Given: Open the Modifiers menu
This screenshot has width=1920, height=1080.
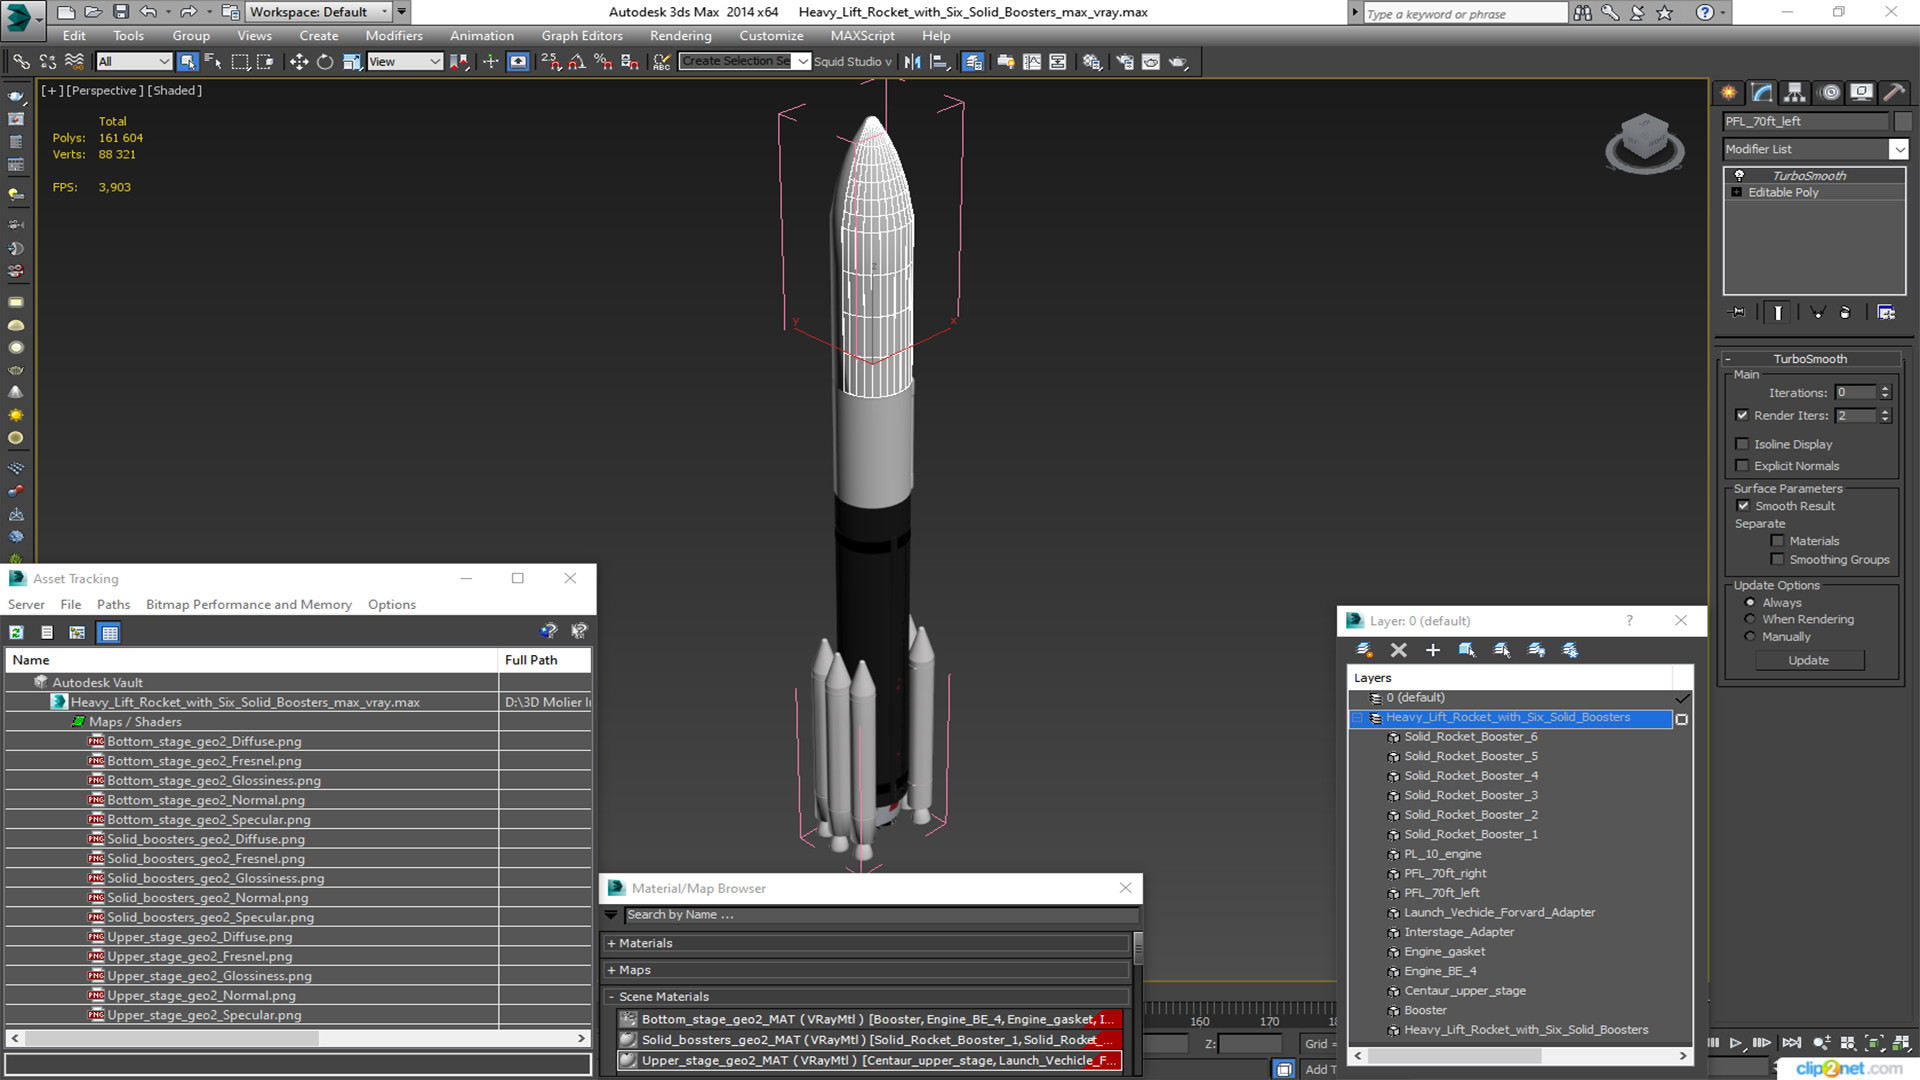Looking at the screenshot, I should pos(394,36).
